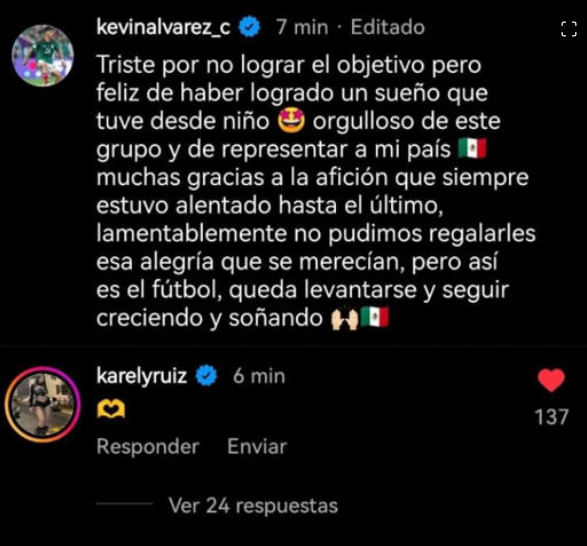
Task: Click Responder to reply to karelyruiz
Action: (x=148, y=446)
